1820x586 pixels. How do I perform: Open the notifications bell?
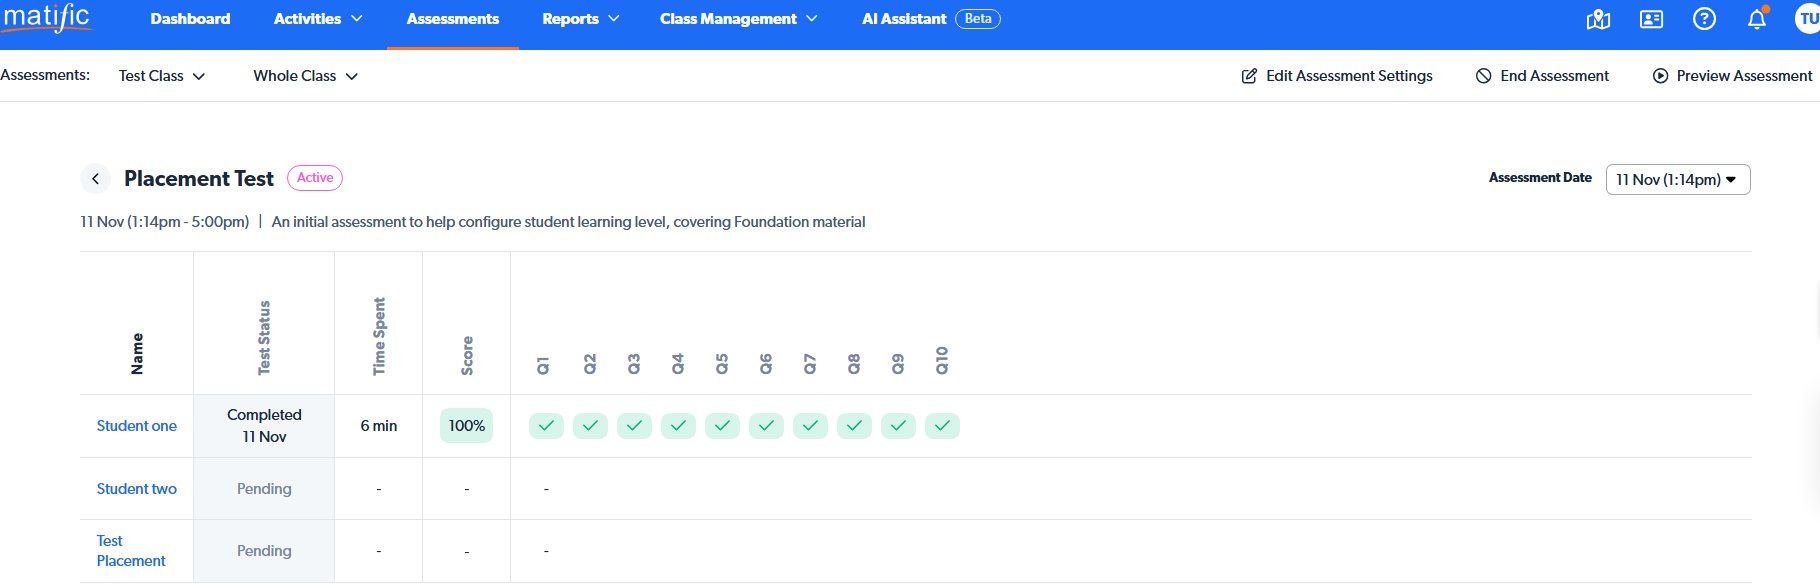pos(1757,20)
